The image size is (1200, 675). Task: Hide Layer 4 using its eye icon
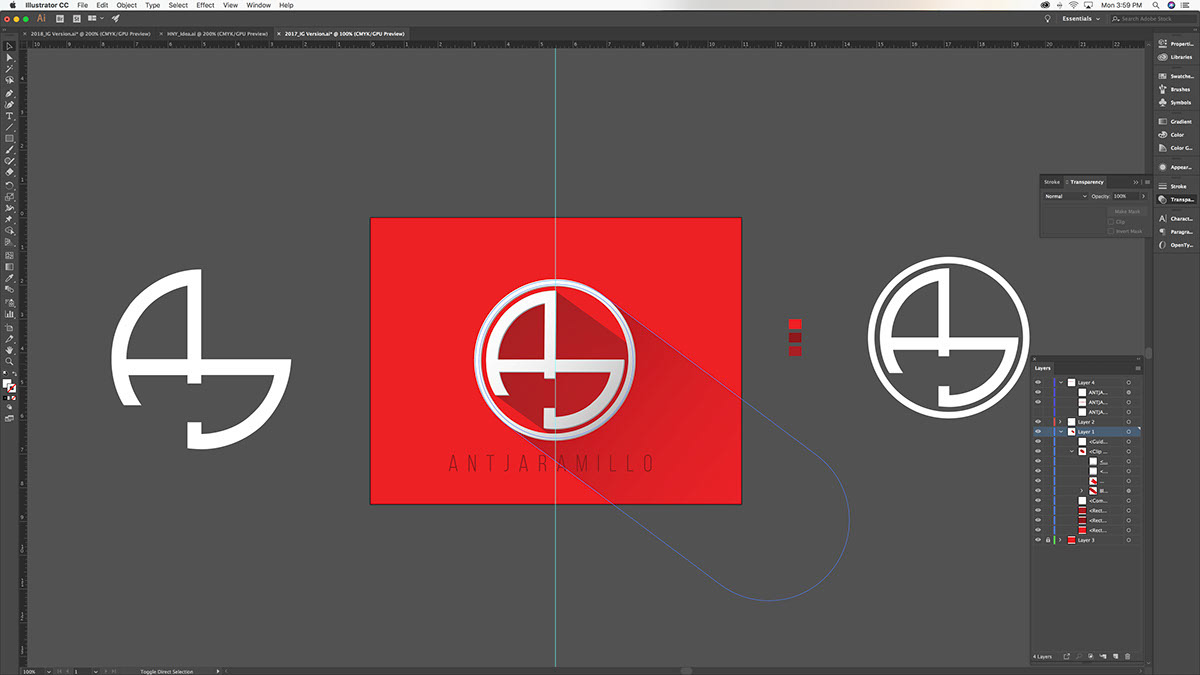[1037, 383]
